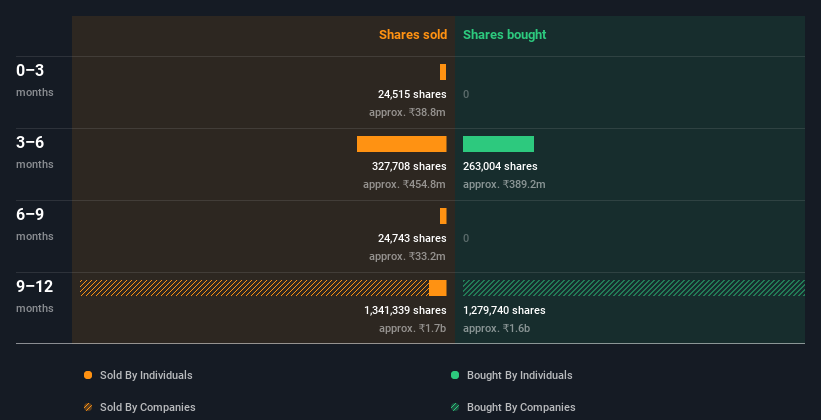The height and width of the screenshot is (420, 821).
Task: Click the 327,708 shares value
Action: [x=409, y=166]
